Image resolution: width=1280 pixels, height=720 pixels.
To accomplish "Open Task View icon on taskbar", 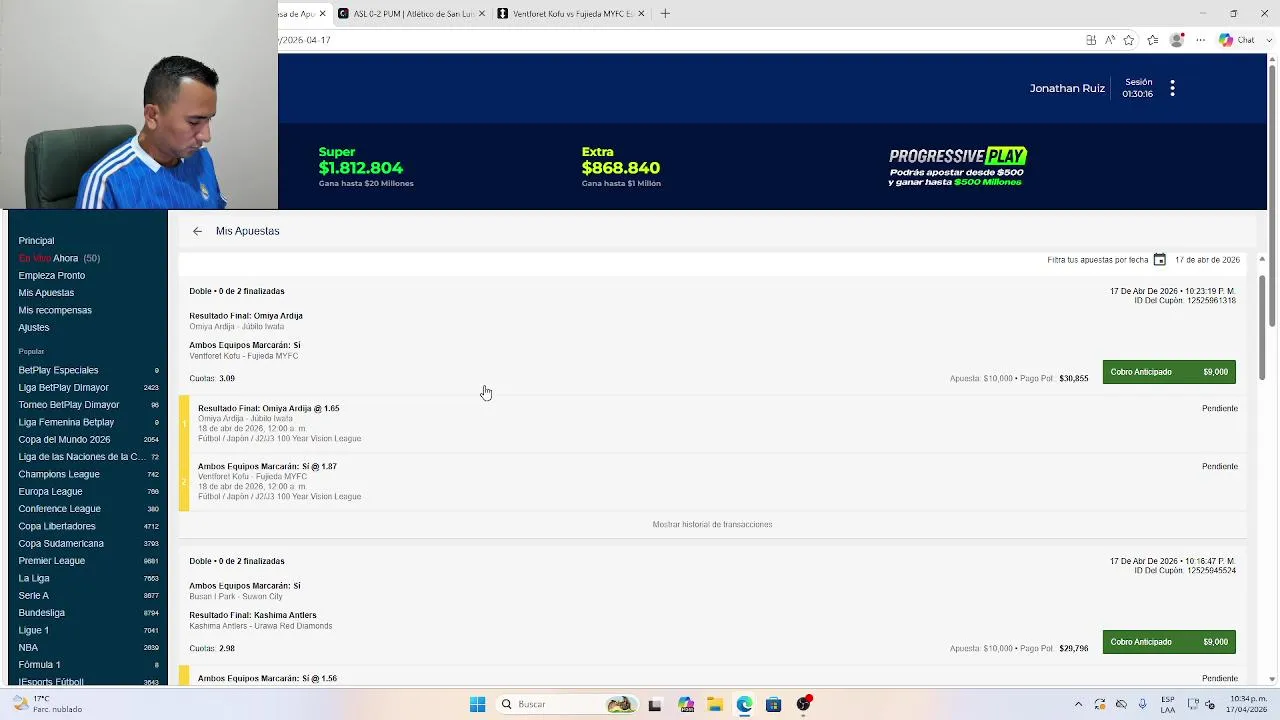I will [655, 704].
